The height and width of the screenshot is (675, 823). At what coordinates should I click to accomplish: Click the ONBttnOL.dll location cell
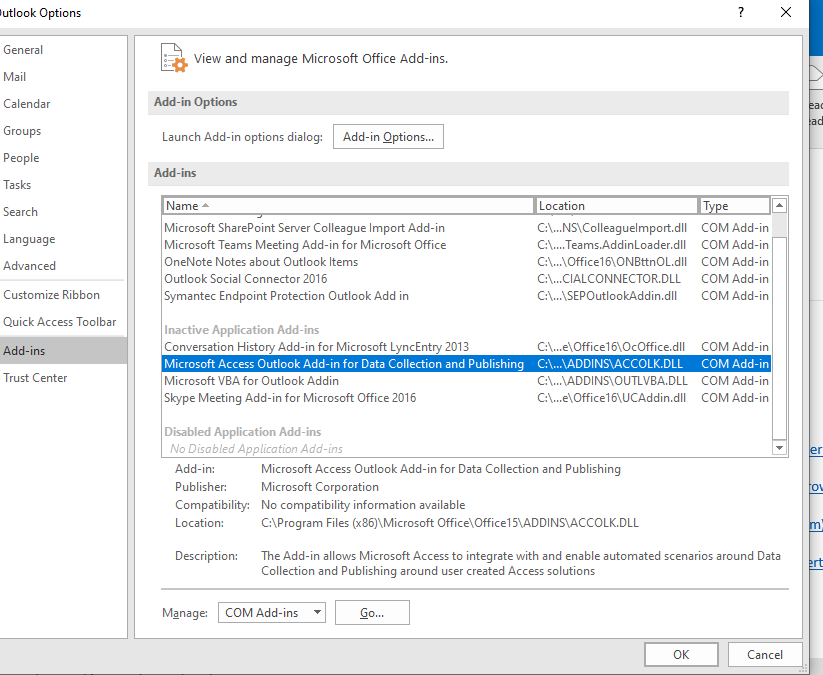612,262
